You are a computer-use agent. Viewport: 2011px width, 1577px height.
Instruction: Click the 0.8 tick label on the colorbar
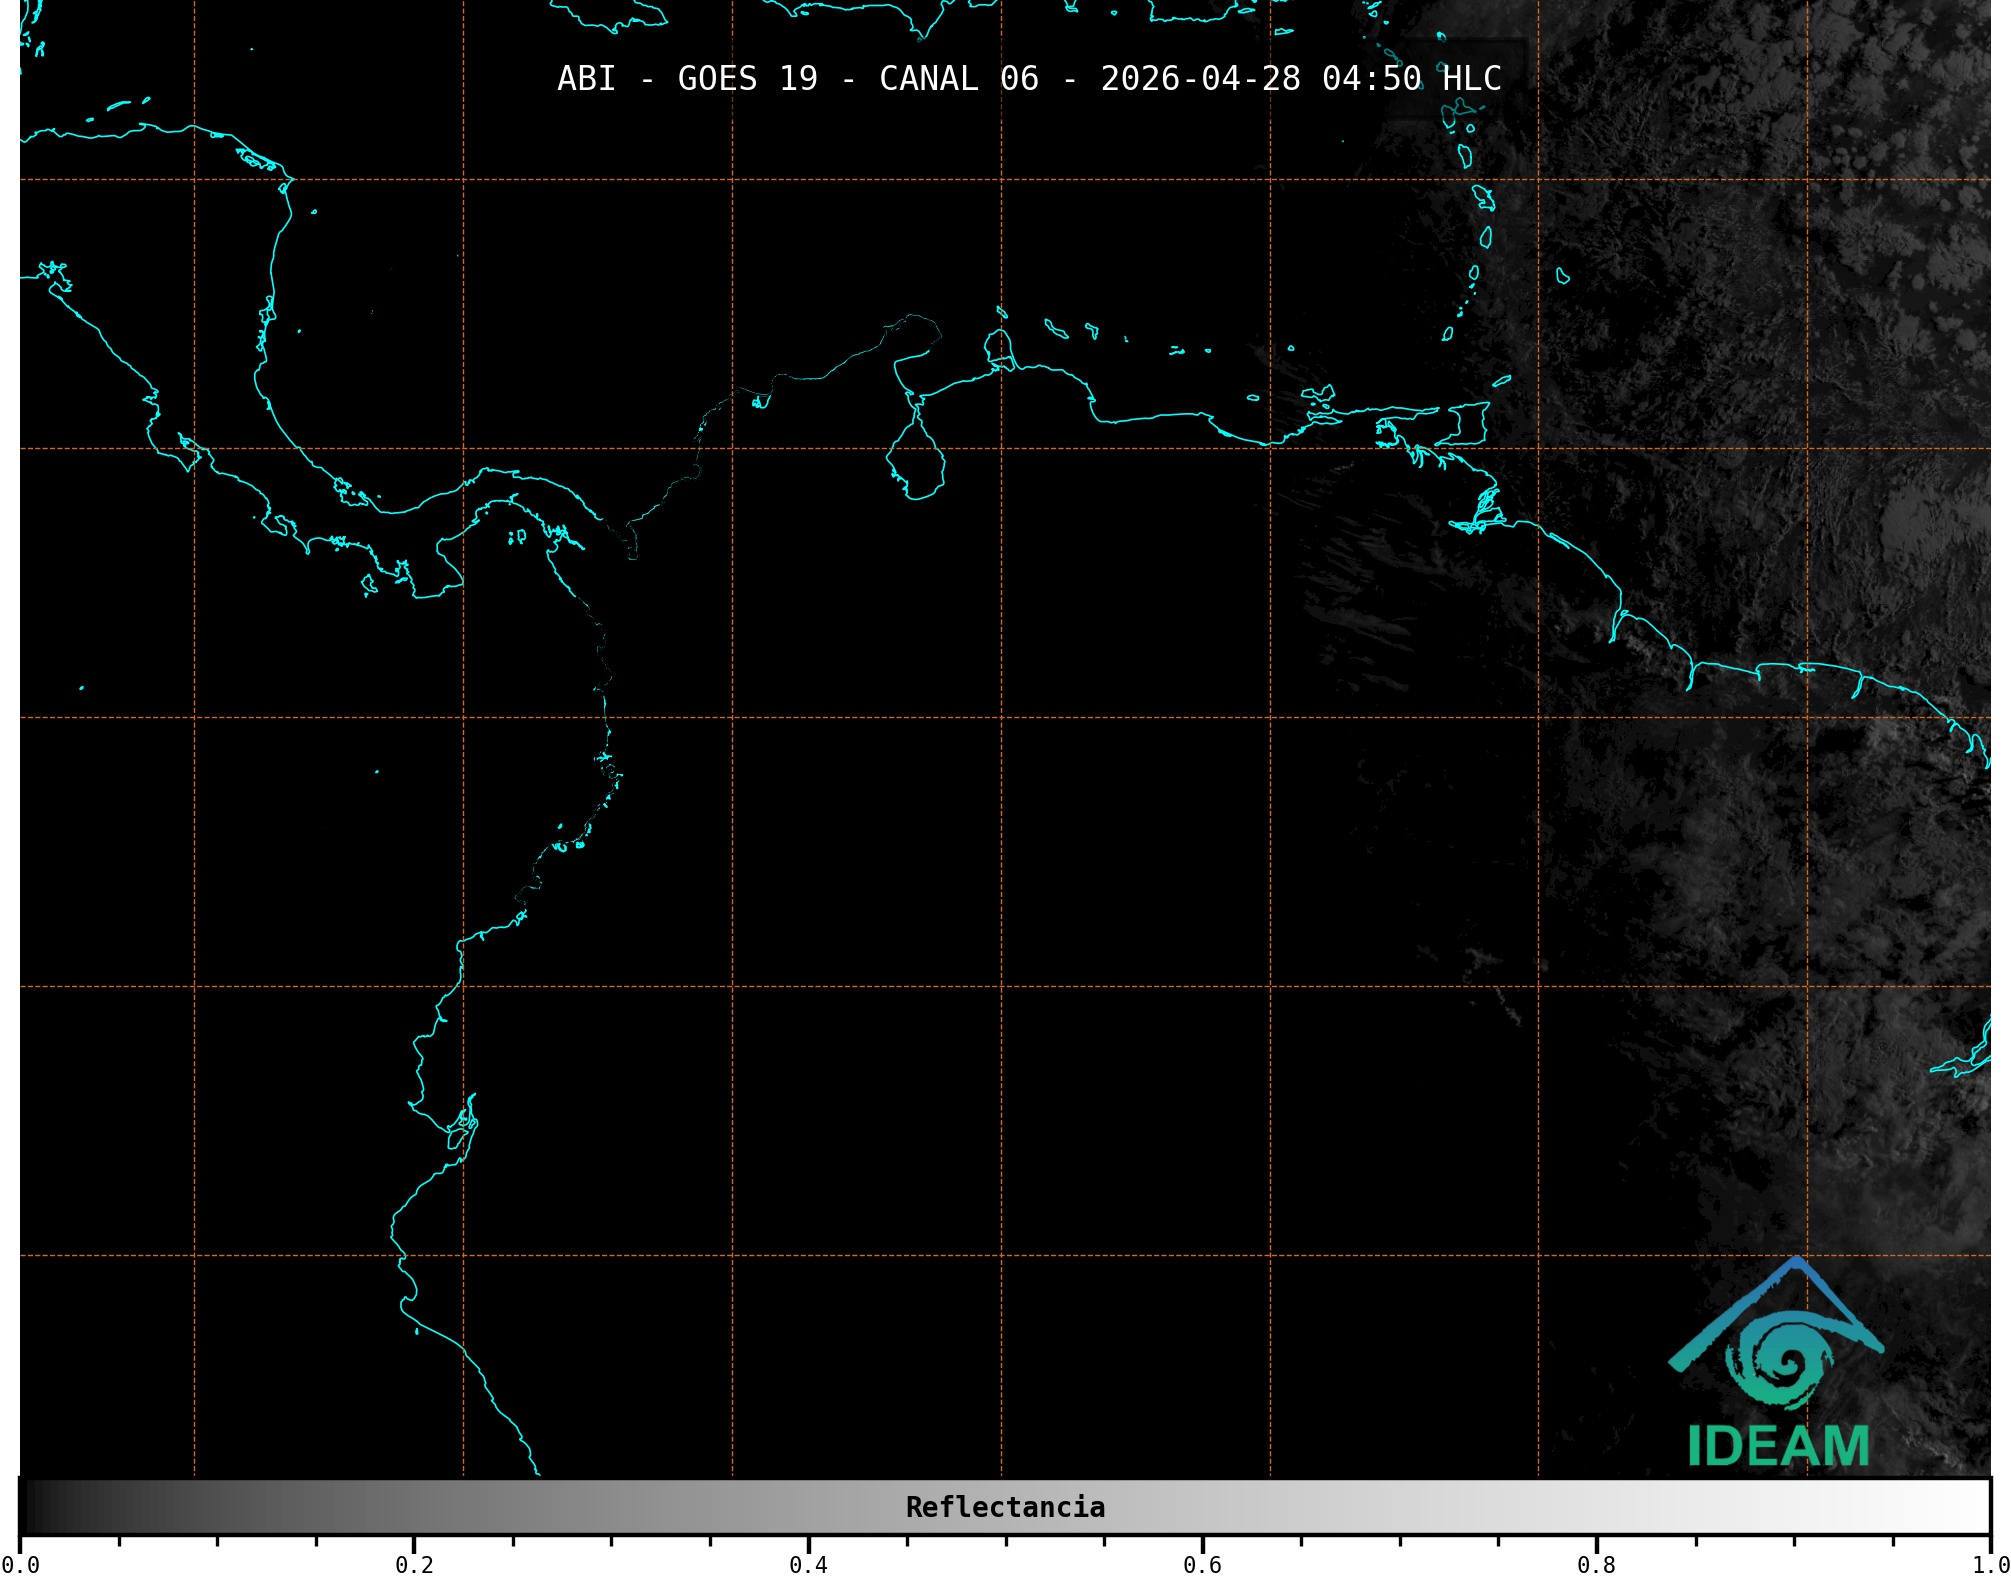tap(1596, 1564)
